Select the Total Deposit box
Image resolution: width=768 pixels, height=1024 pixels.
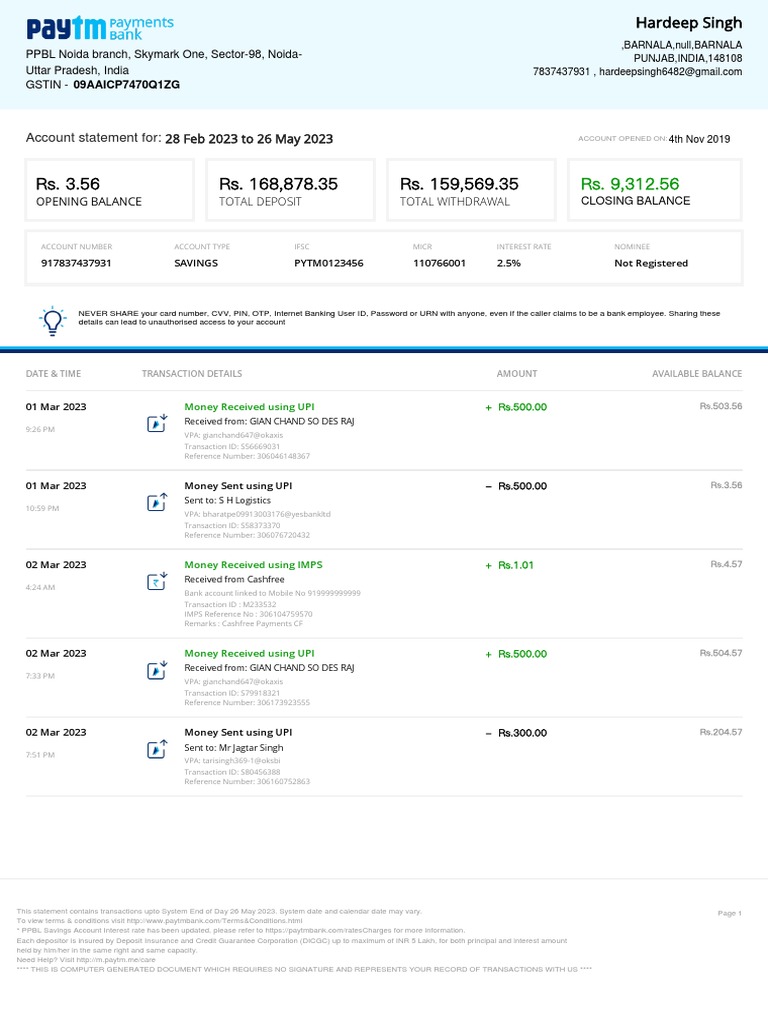[292, 190]
